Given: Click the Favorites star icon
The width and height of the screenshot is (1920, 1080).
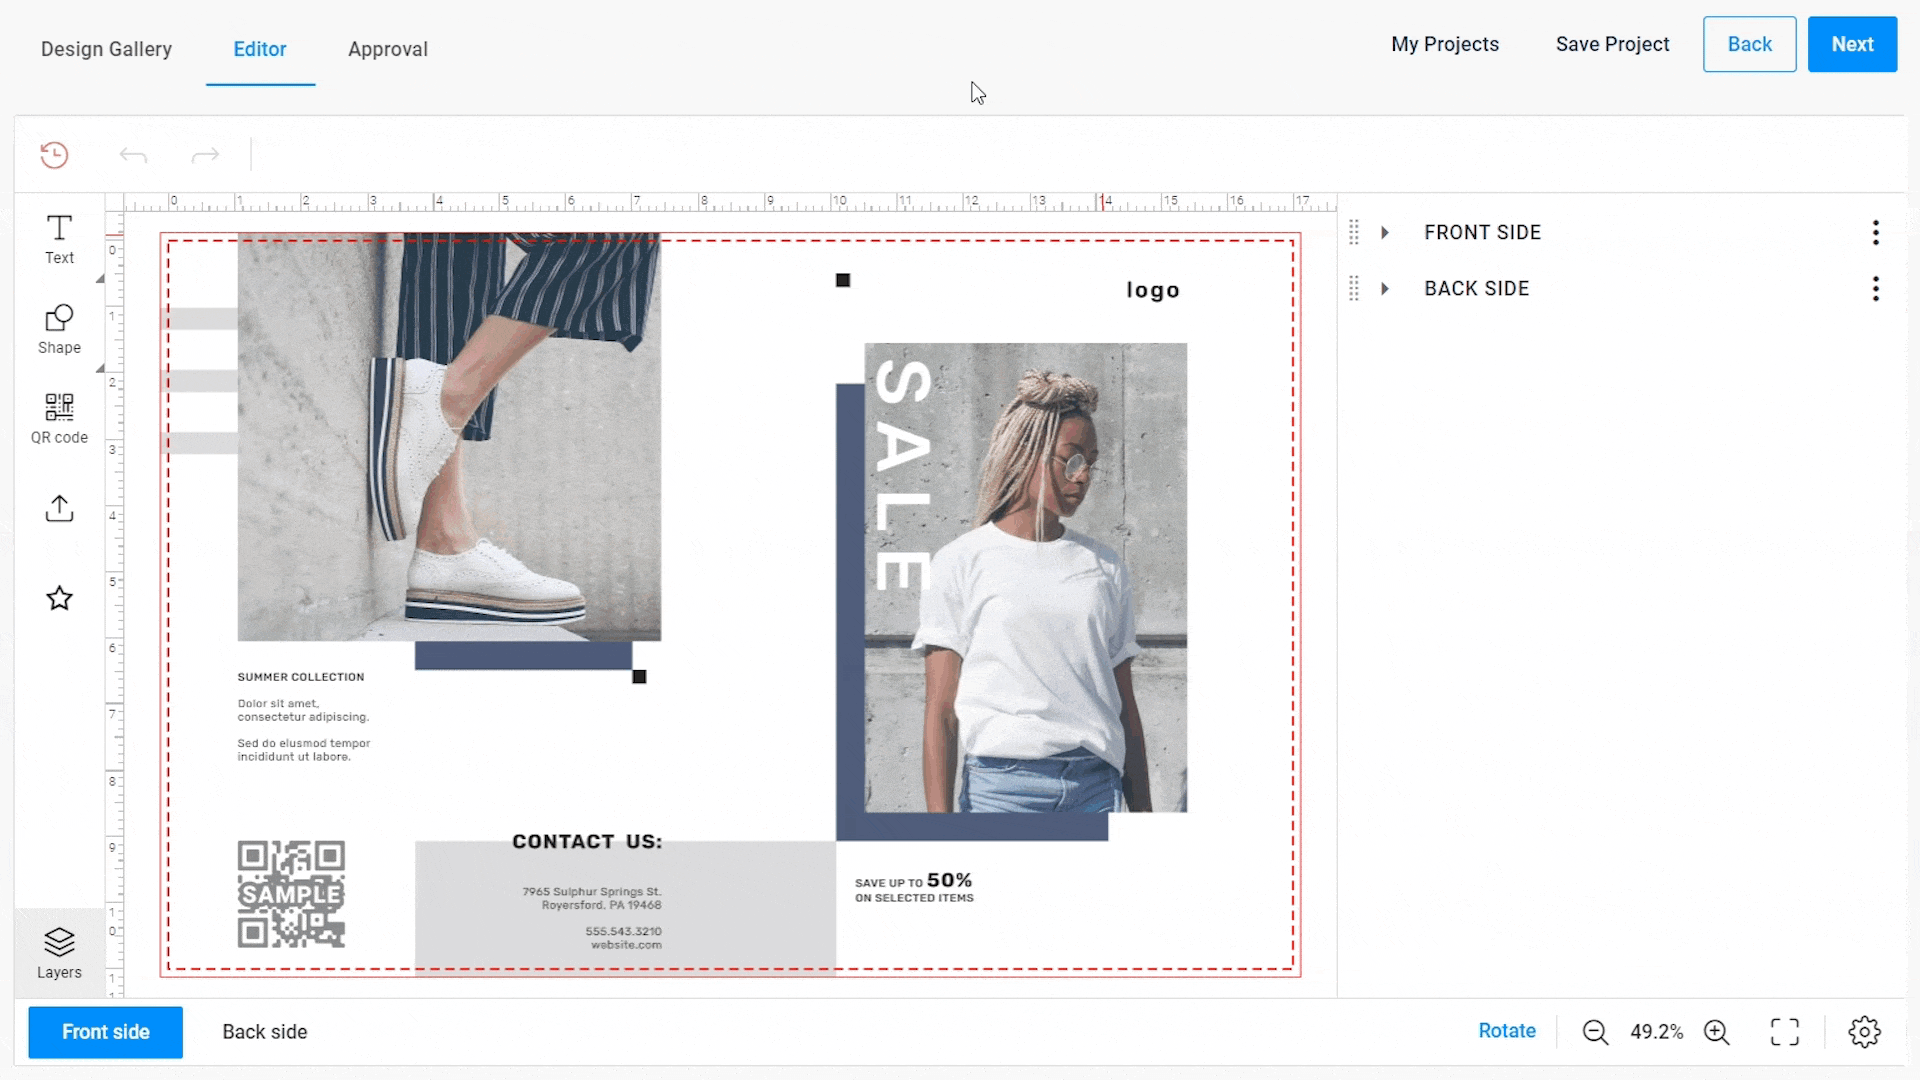Looking at the screenshot, I should click(59, 599).
